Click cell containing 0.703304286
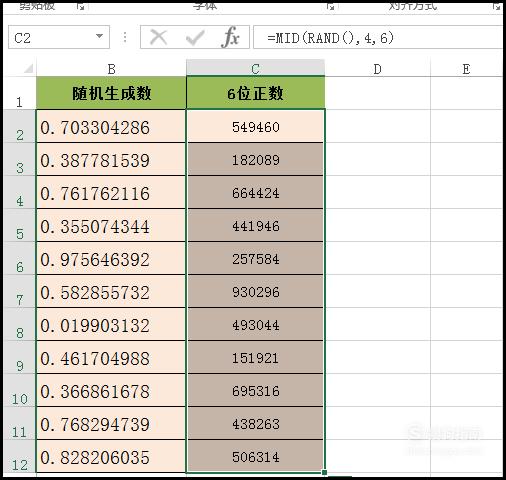Screen dimensions: 506x480 click(111, 127)
